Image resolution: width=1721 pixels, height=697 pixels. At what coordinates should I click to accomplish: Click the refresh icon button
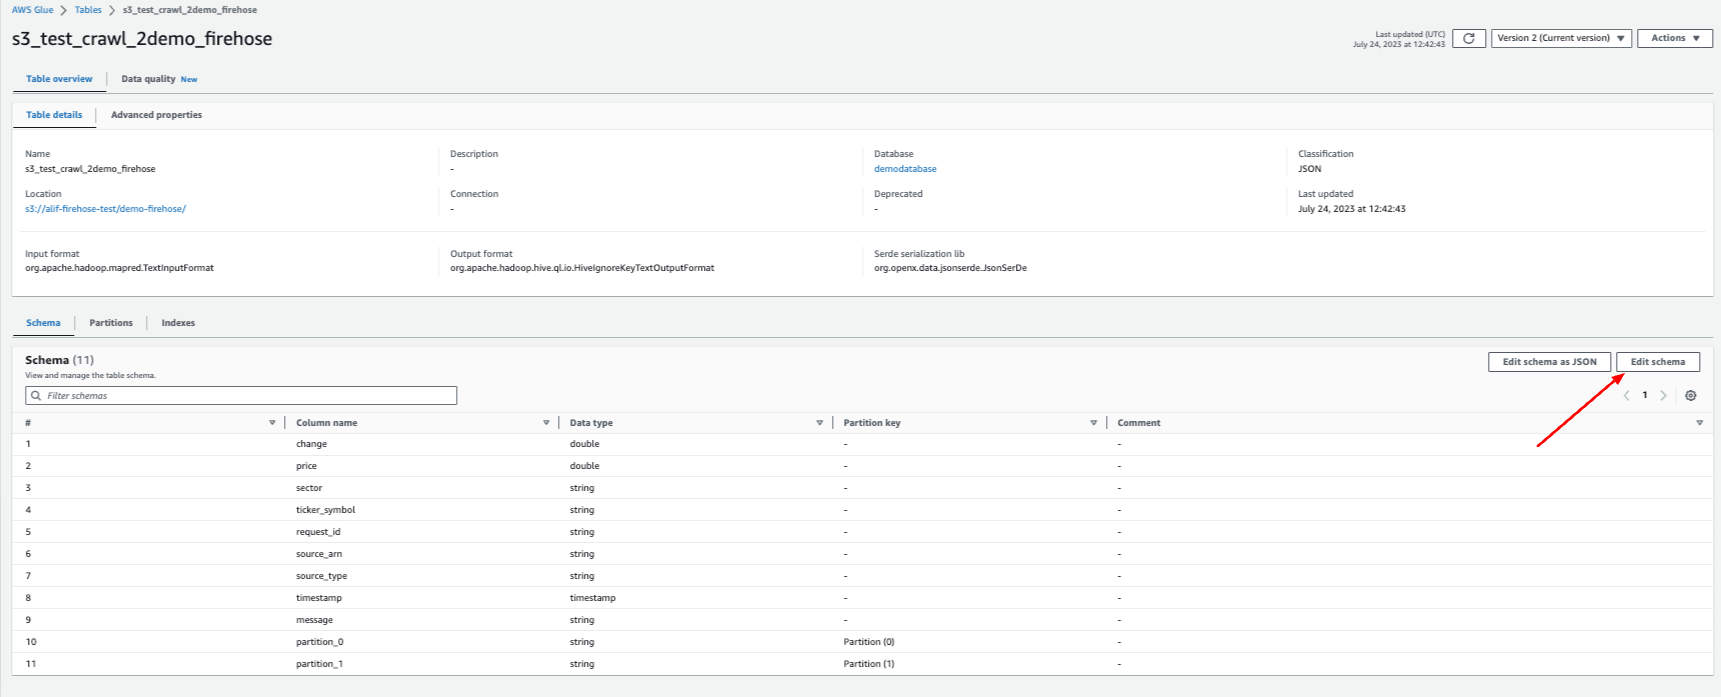click(x=1468, y=38)
